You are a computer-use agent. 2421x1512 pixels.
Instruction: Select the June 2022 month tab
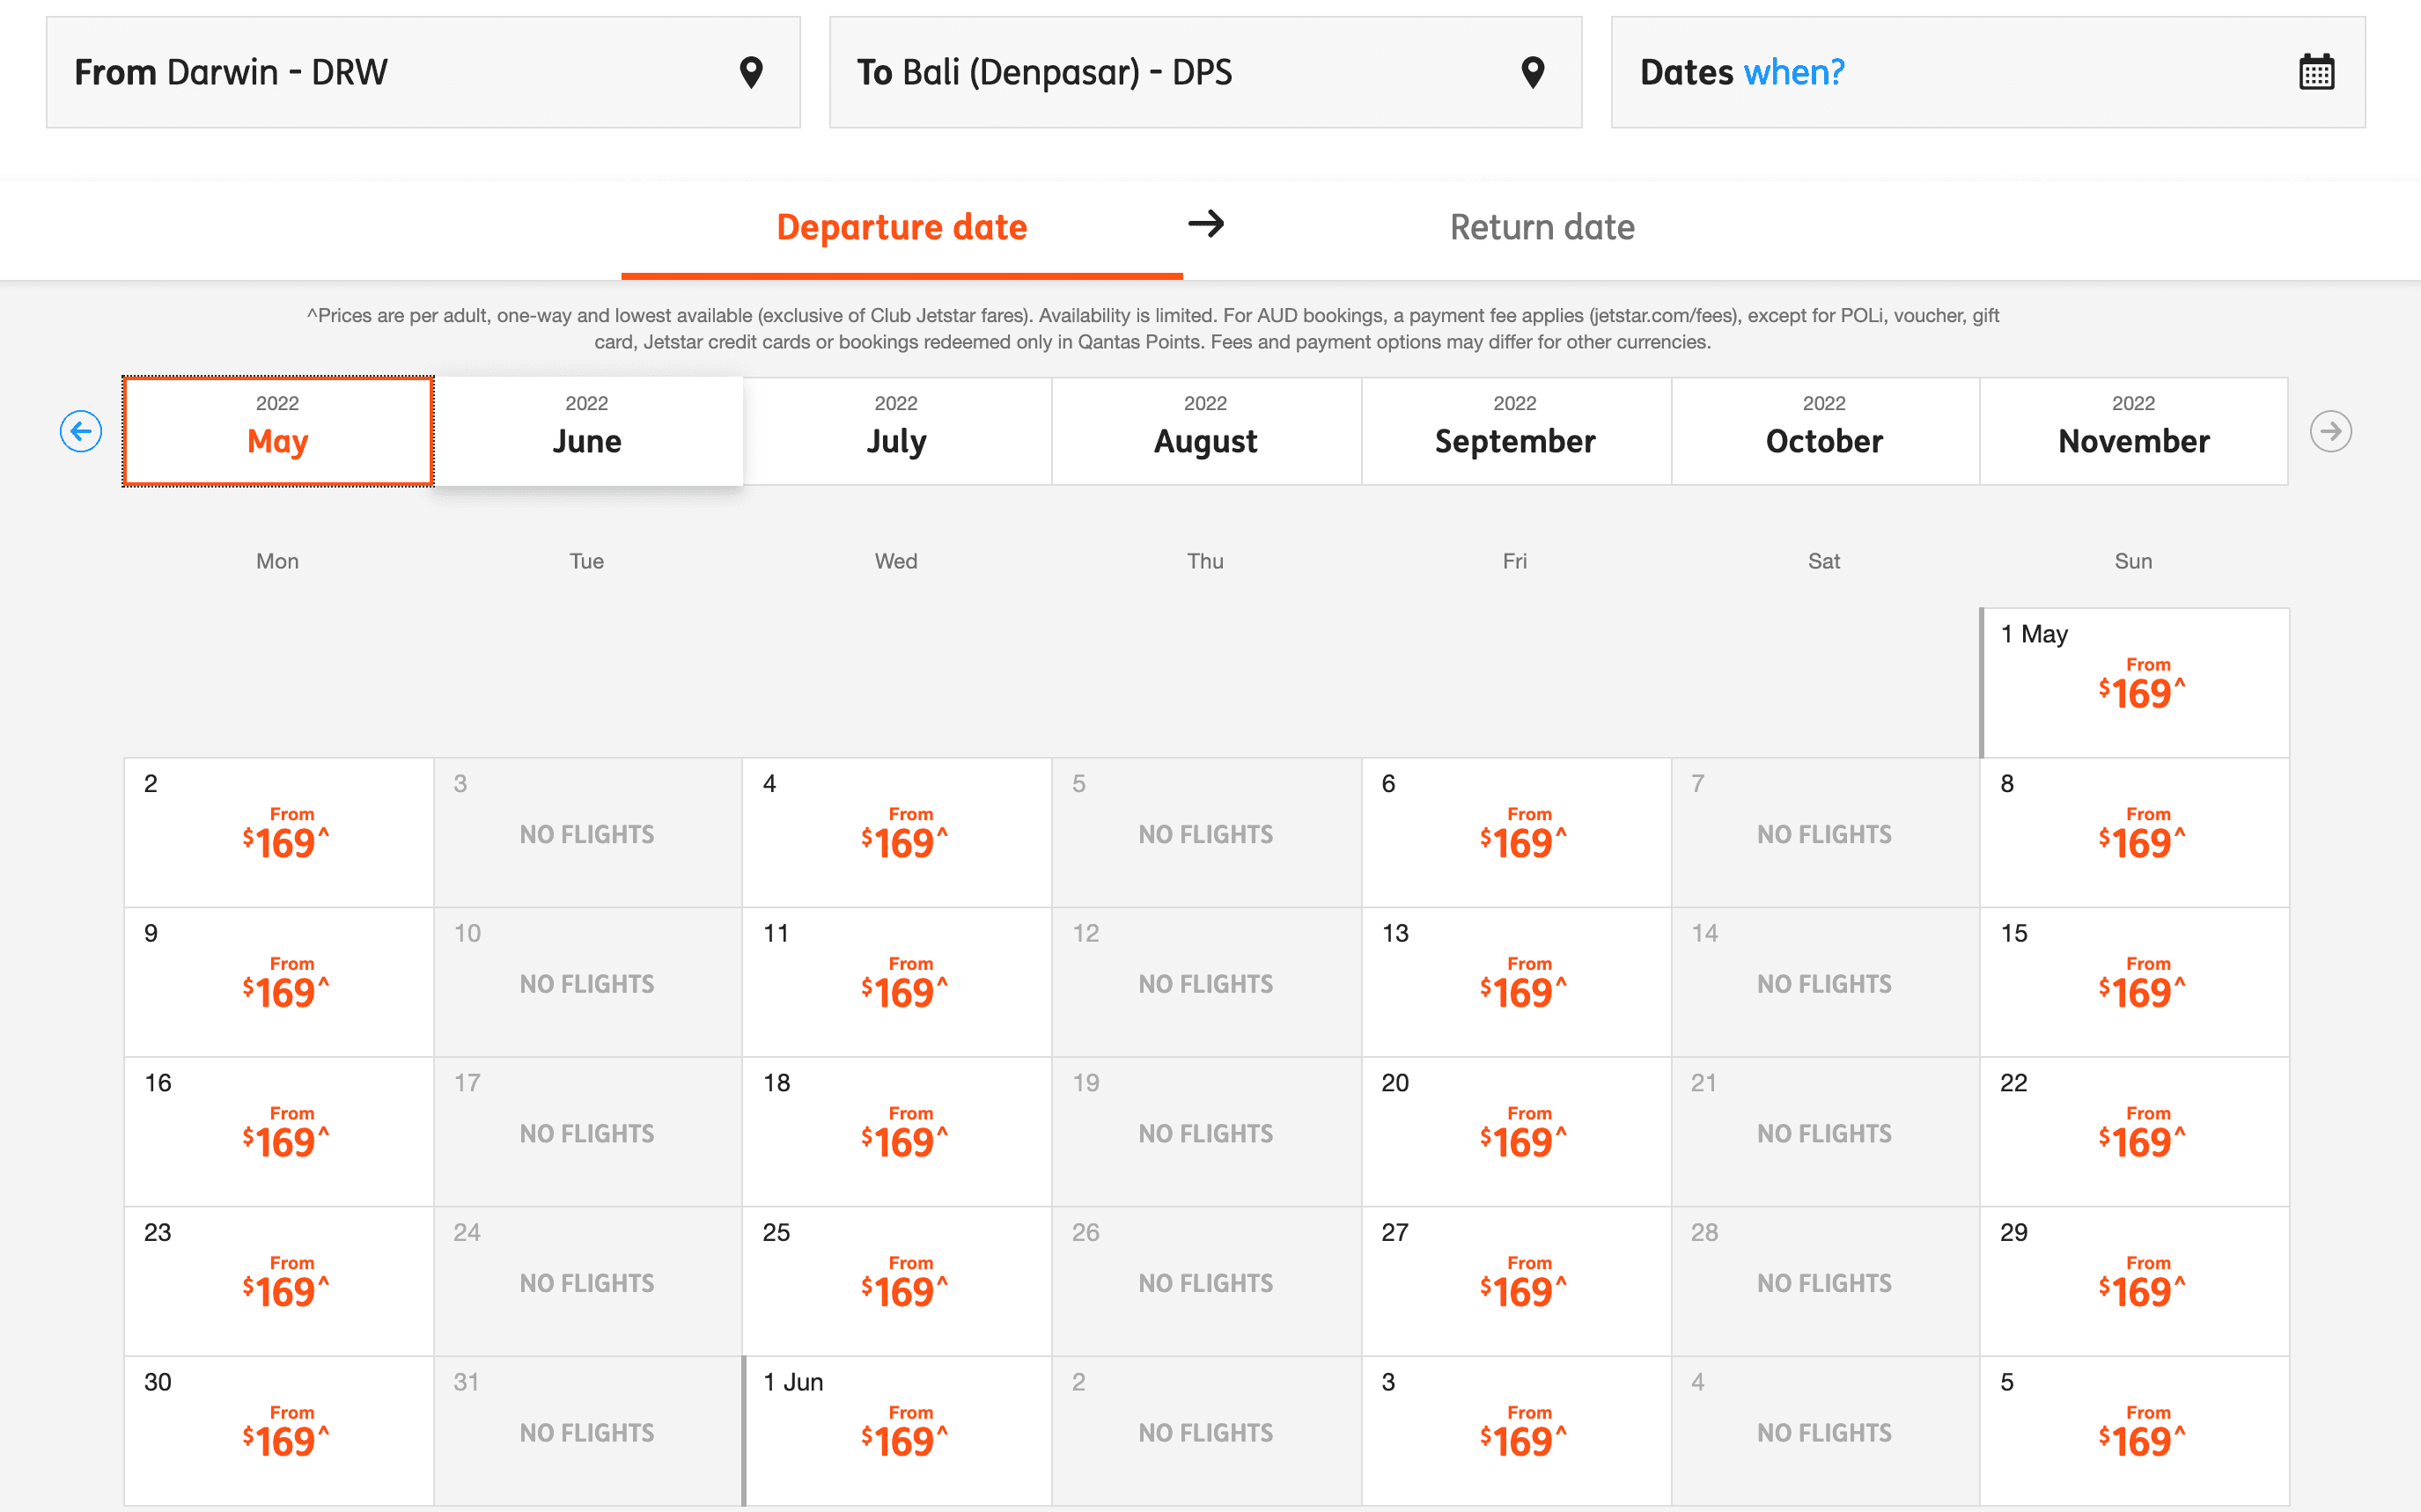pyautogui.click(x=587, y=431)
